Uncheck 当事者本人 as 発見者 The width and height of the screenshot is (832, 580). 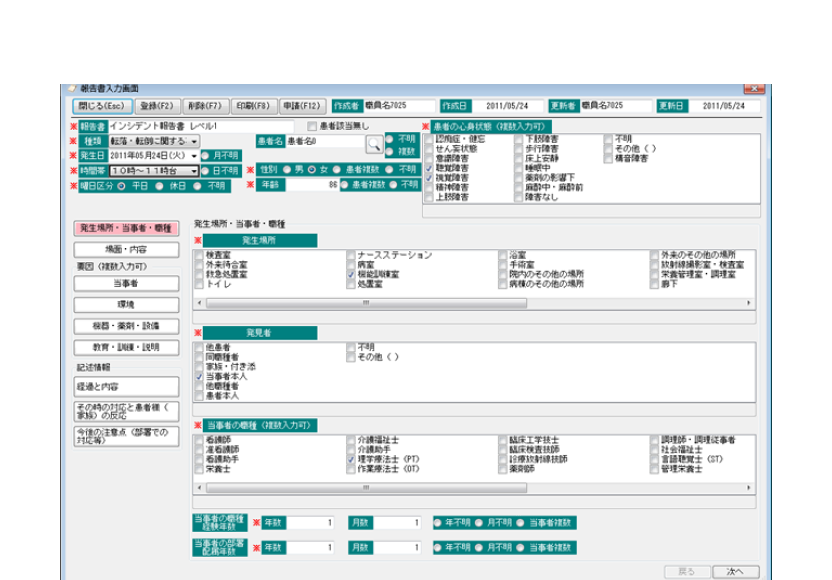point(200,377)
